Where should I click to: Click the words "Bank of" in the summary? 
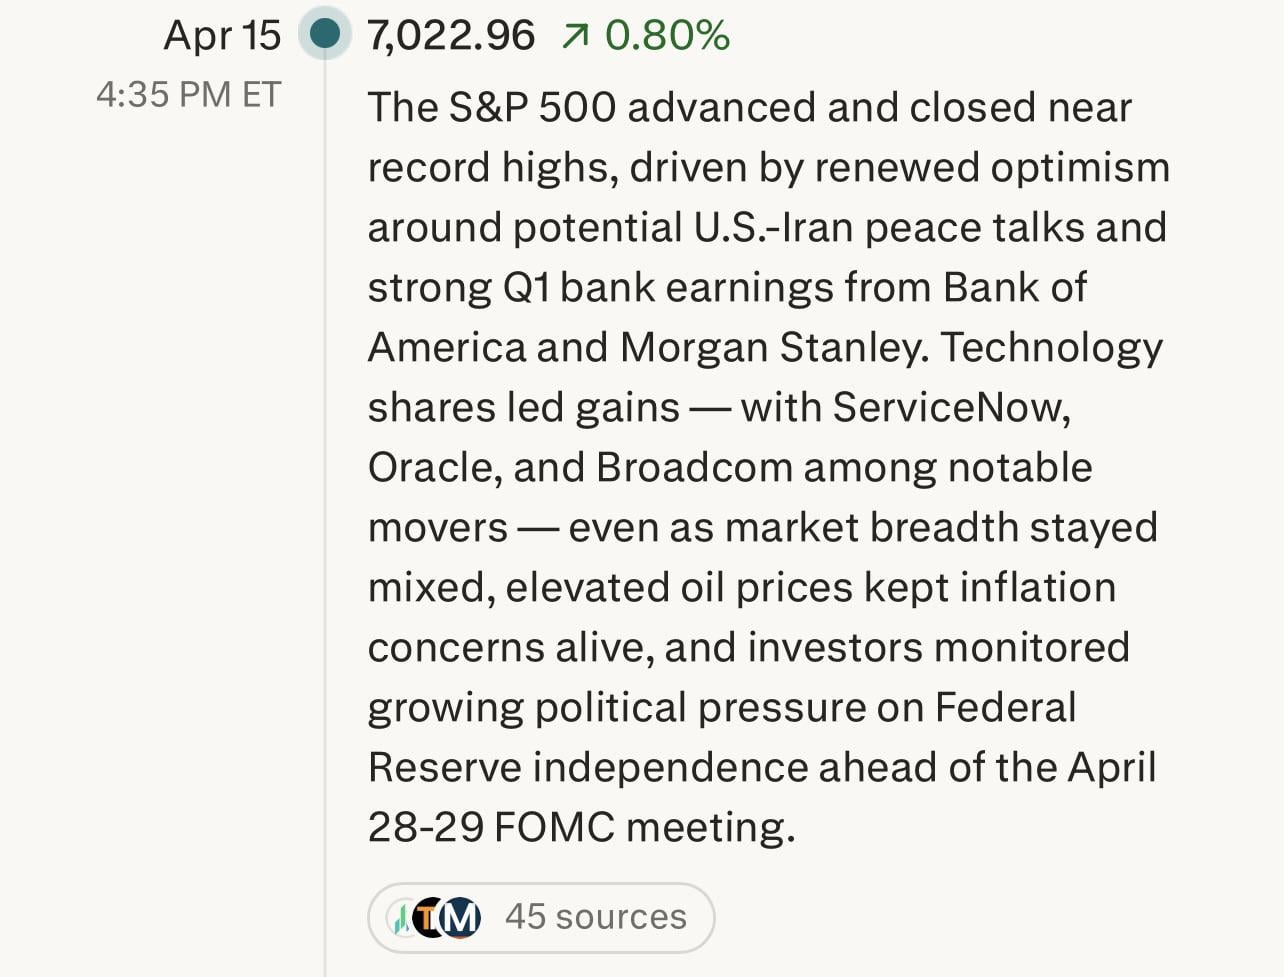pos(1014,288)
